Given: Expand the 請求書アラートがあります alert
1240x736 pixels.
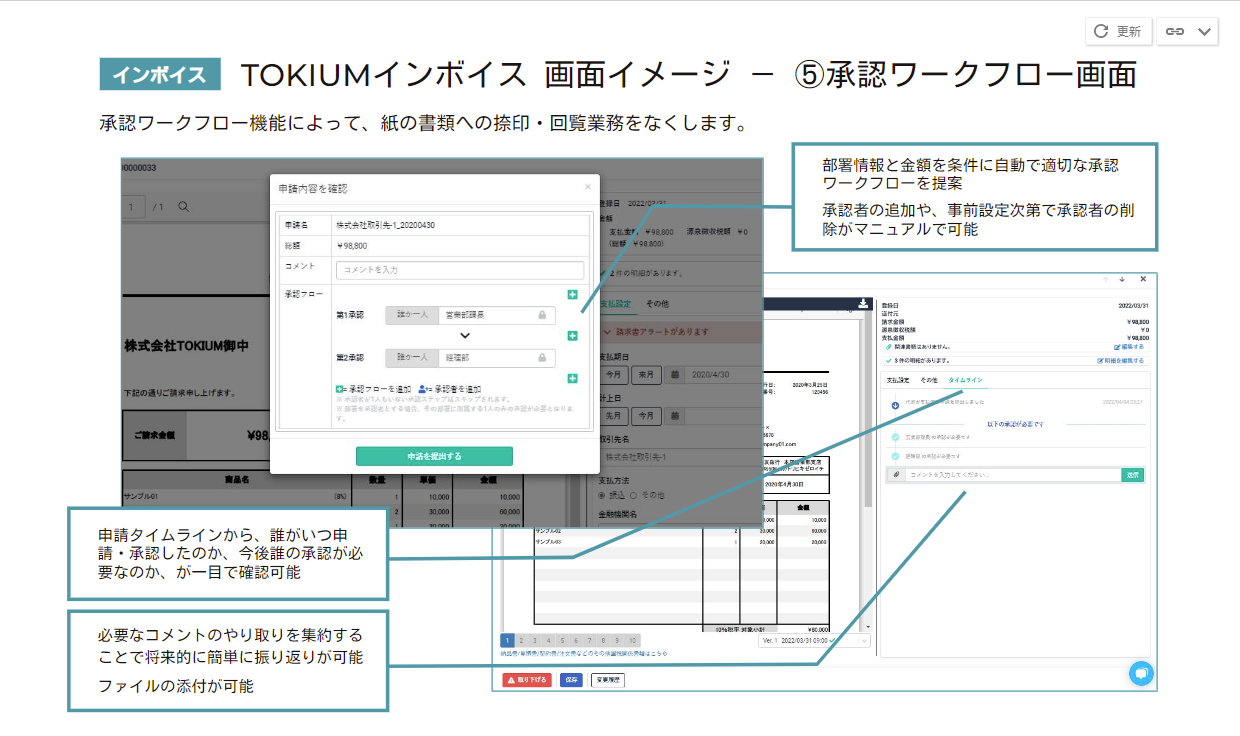Looking at the screenshot, I should 608,333.
